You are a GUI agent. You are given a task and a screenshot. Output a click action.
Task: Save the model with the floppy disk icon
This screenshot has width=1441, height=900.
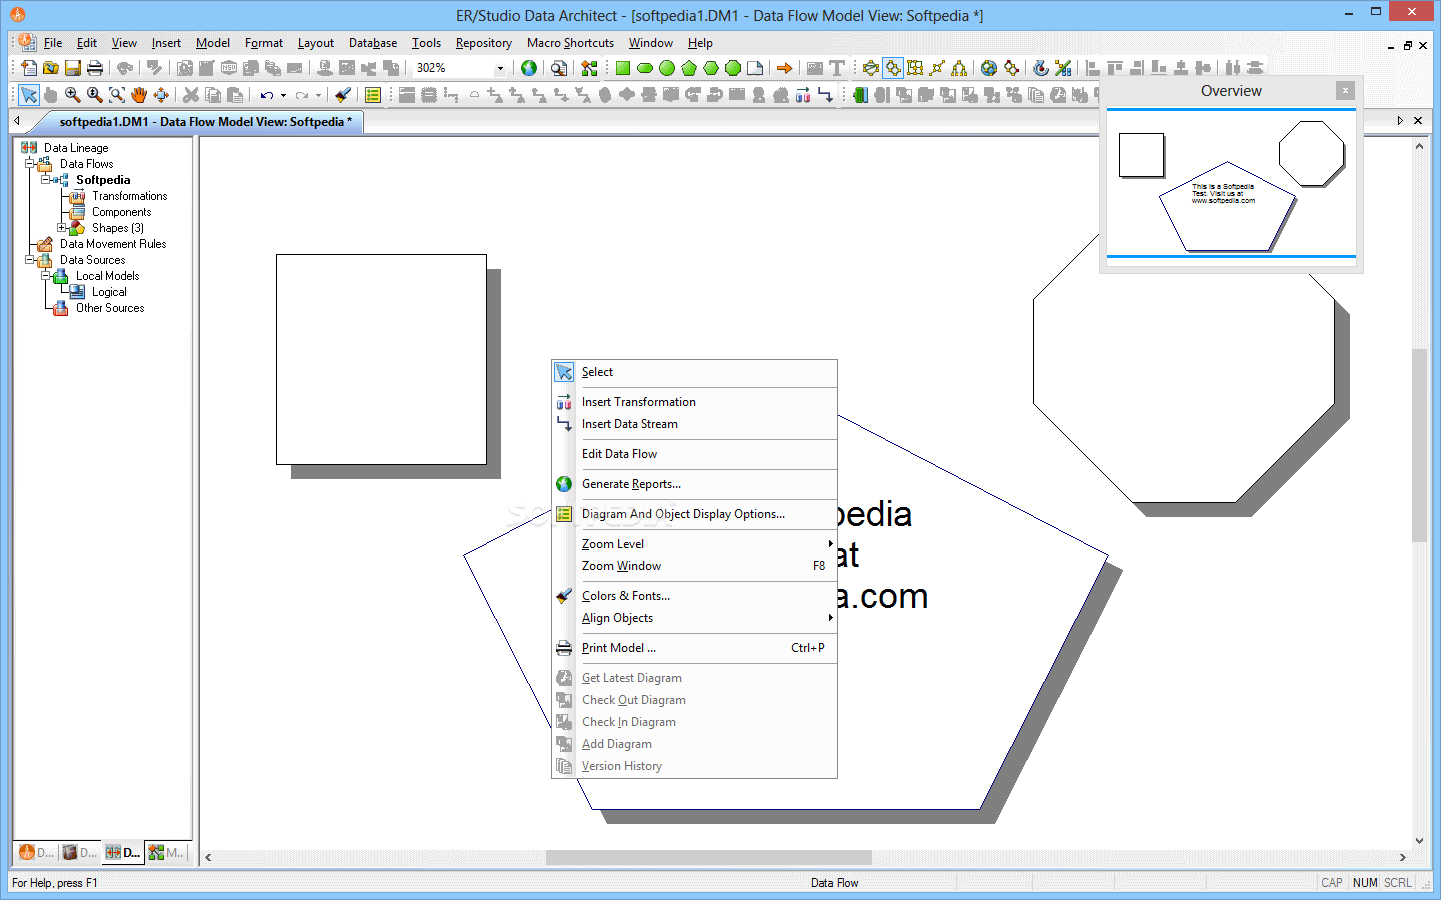pos(73,68)
